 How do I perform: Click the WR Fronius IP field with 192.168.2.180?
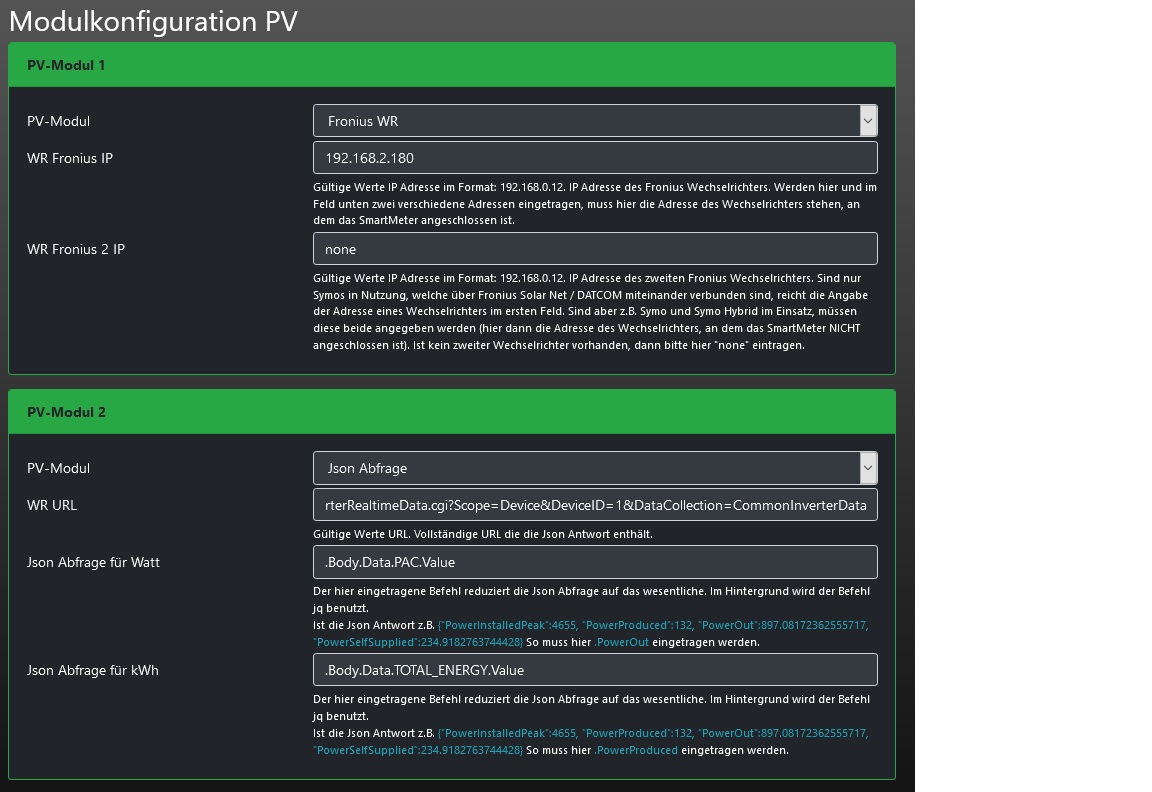pyautogui.click(x=595, y=158)
